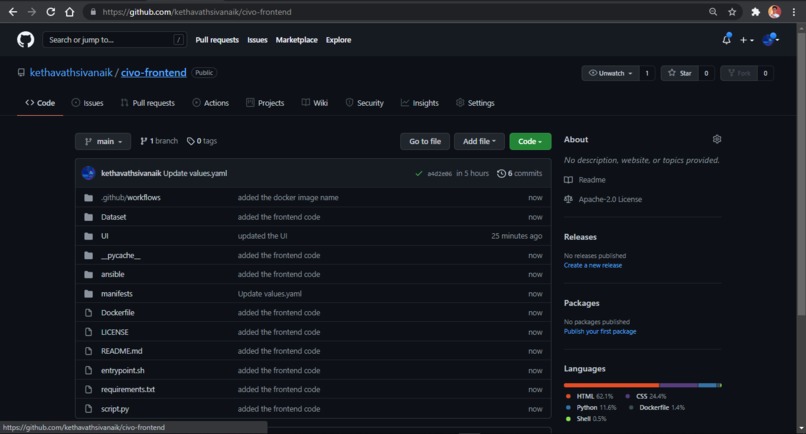Open the Readme link in About
806x434 pixels.
(585, 180)
